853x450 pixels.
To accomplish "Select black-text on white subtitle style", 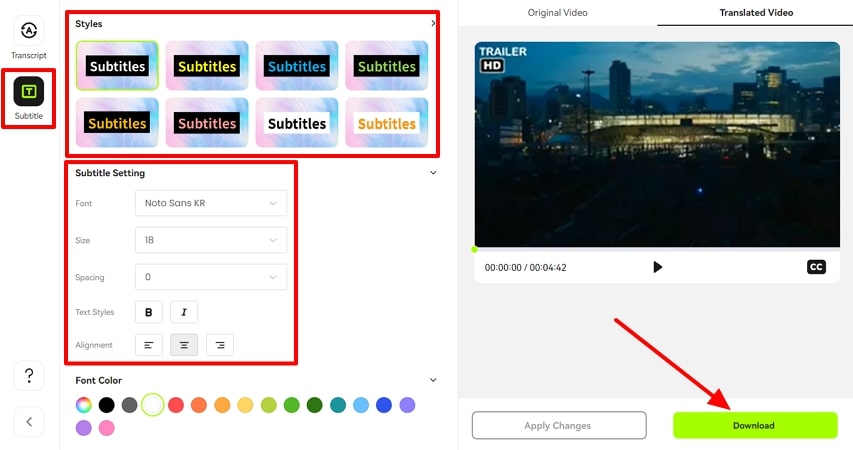I will coord(297,123).
